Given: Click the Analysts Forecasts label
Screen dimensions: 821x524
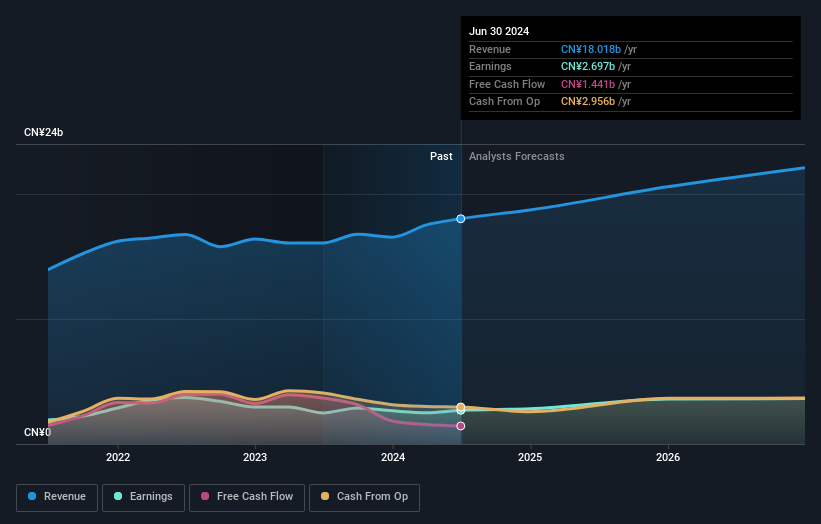Looking at the screenshot, I should coord(517,156).
